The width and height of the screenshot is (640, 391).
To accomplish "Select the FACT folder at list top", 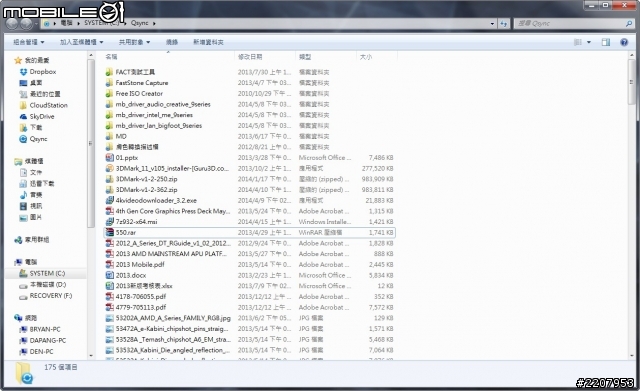I will point(135,72).
